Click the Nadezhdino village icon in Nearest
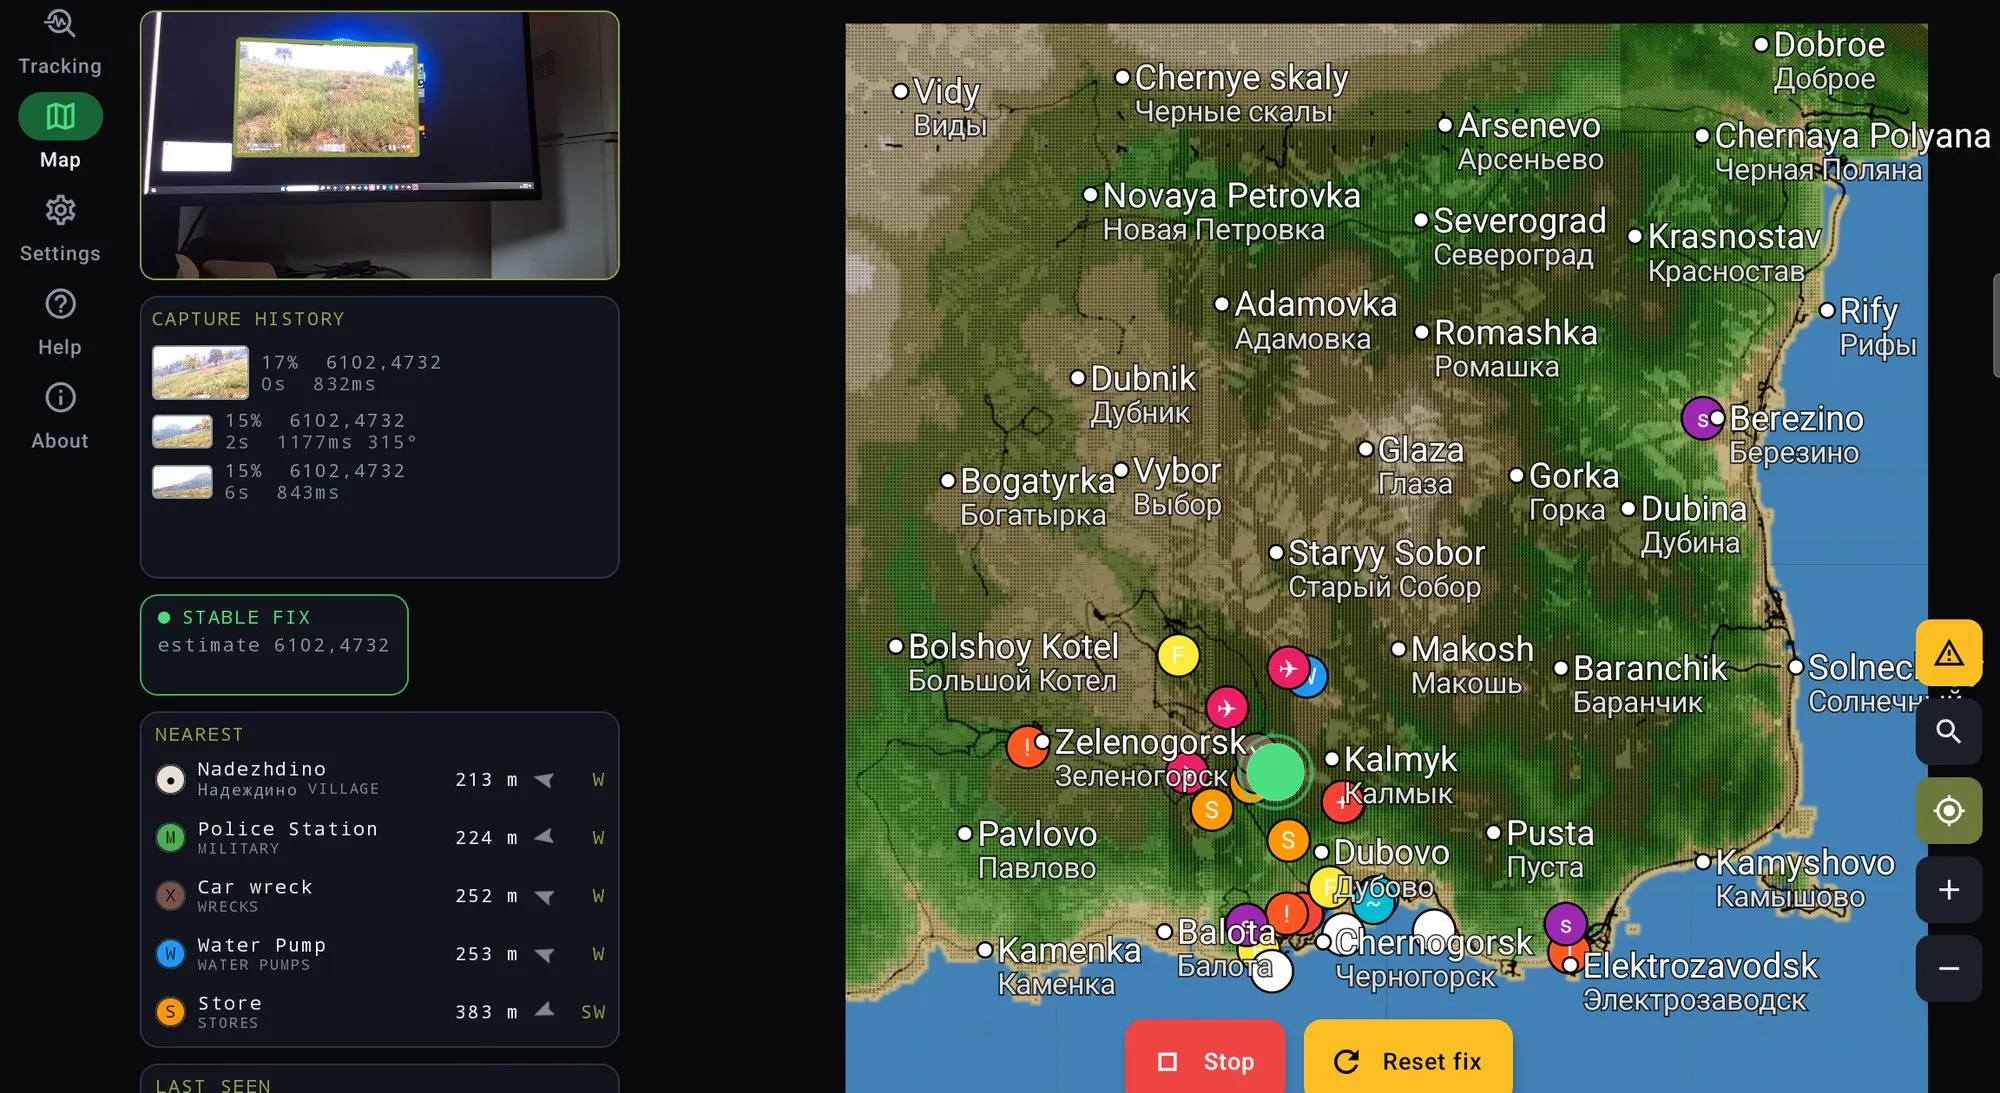The width and height of the screenshot is (2000, 1093). (170, 779)
